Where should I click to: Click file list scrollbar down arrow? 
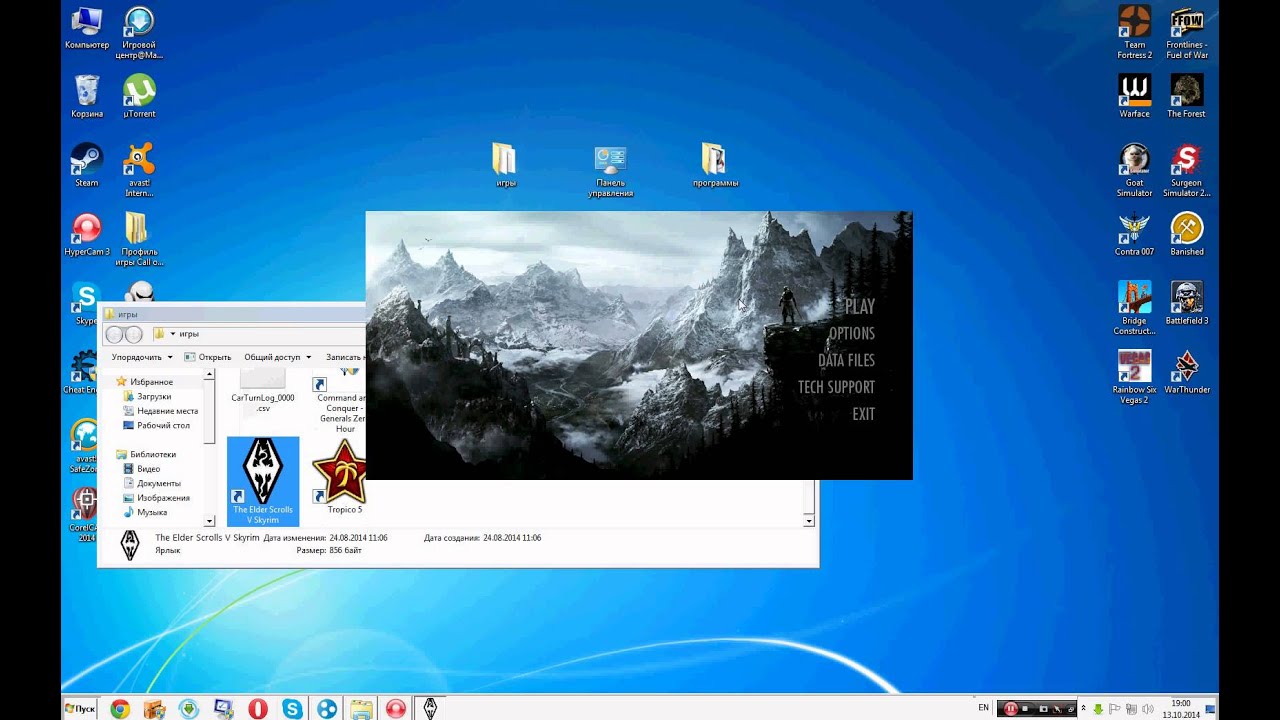click(x=809, y=521)
